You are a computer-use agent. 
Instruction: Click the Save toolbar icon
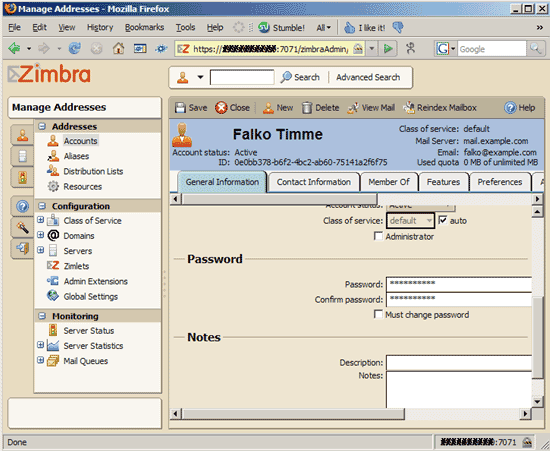(x=180, y=108)
